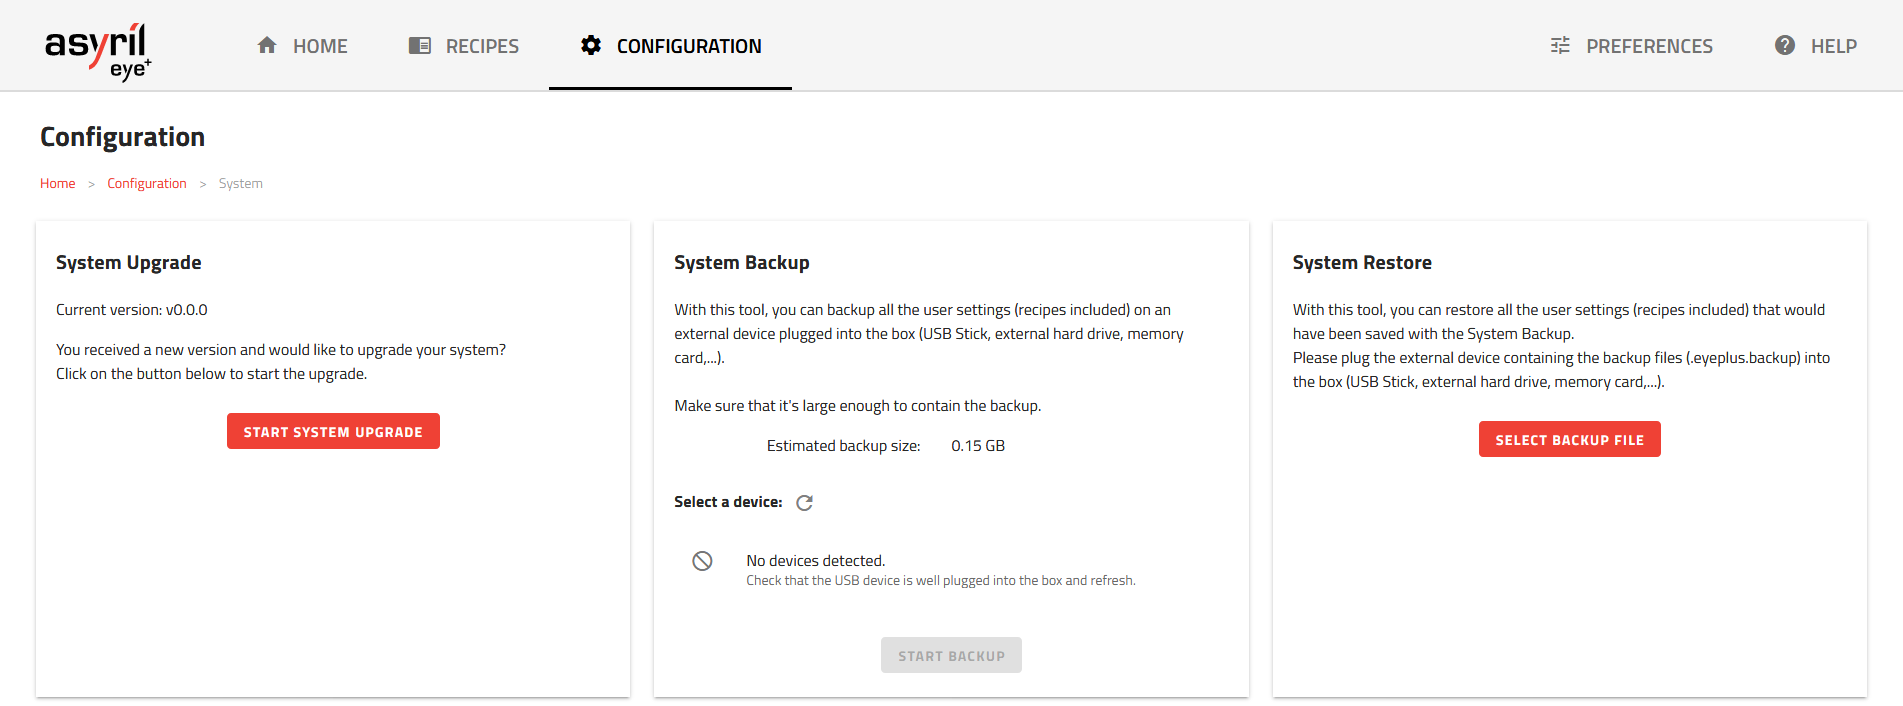Screen dimensions: 1903x706
Task: Click the Configuration page title
Action: click(x=123, y=137)
